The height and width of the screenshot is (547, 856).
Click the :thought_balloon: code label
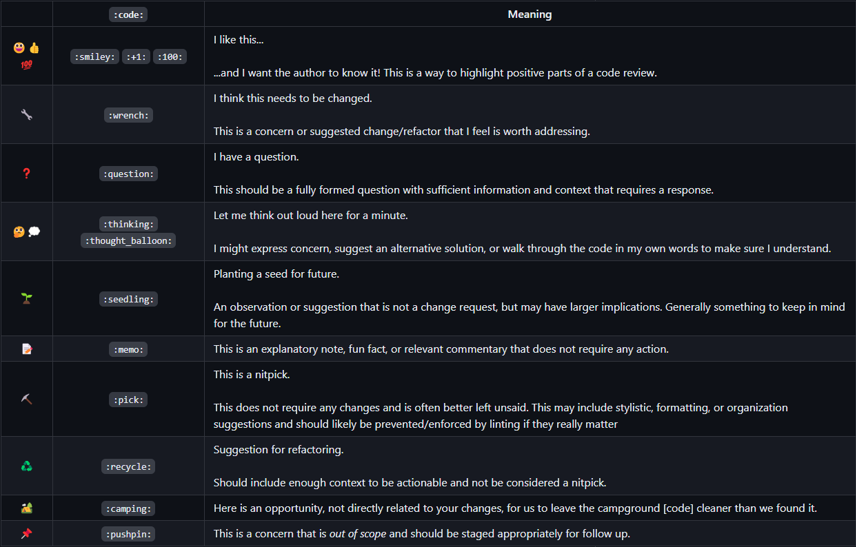(128, 241)
